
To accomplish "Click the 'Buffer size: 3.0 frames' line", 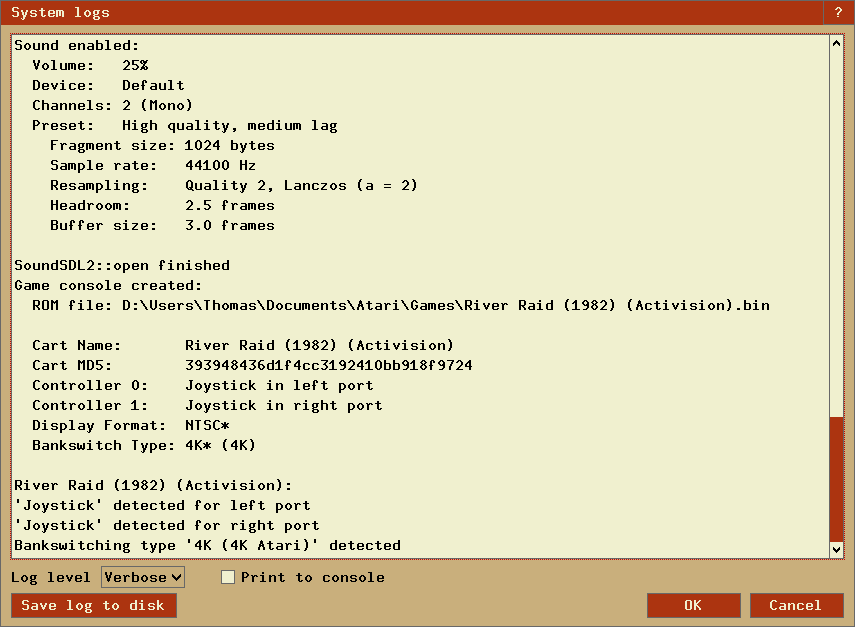I will click(162, 225).
